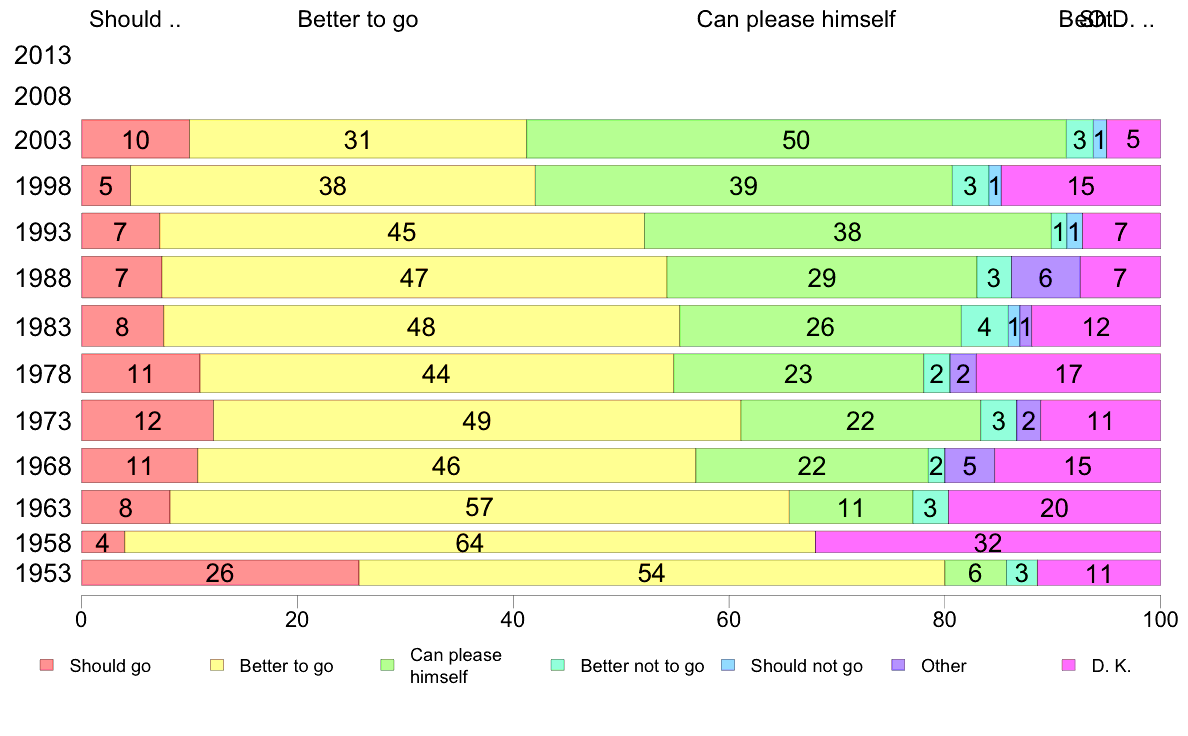Viewport: 1188px width, 736px height.
Task: Click the purple Other legend swatch
Action: point(899,666)
